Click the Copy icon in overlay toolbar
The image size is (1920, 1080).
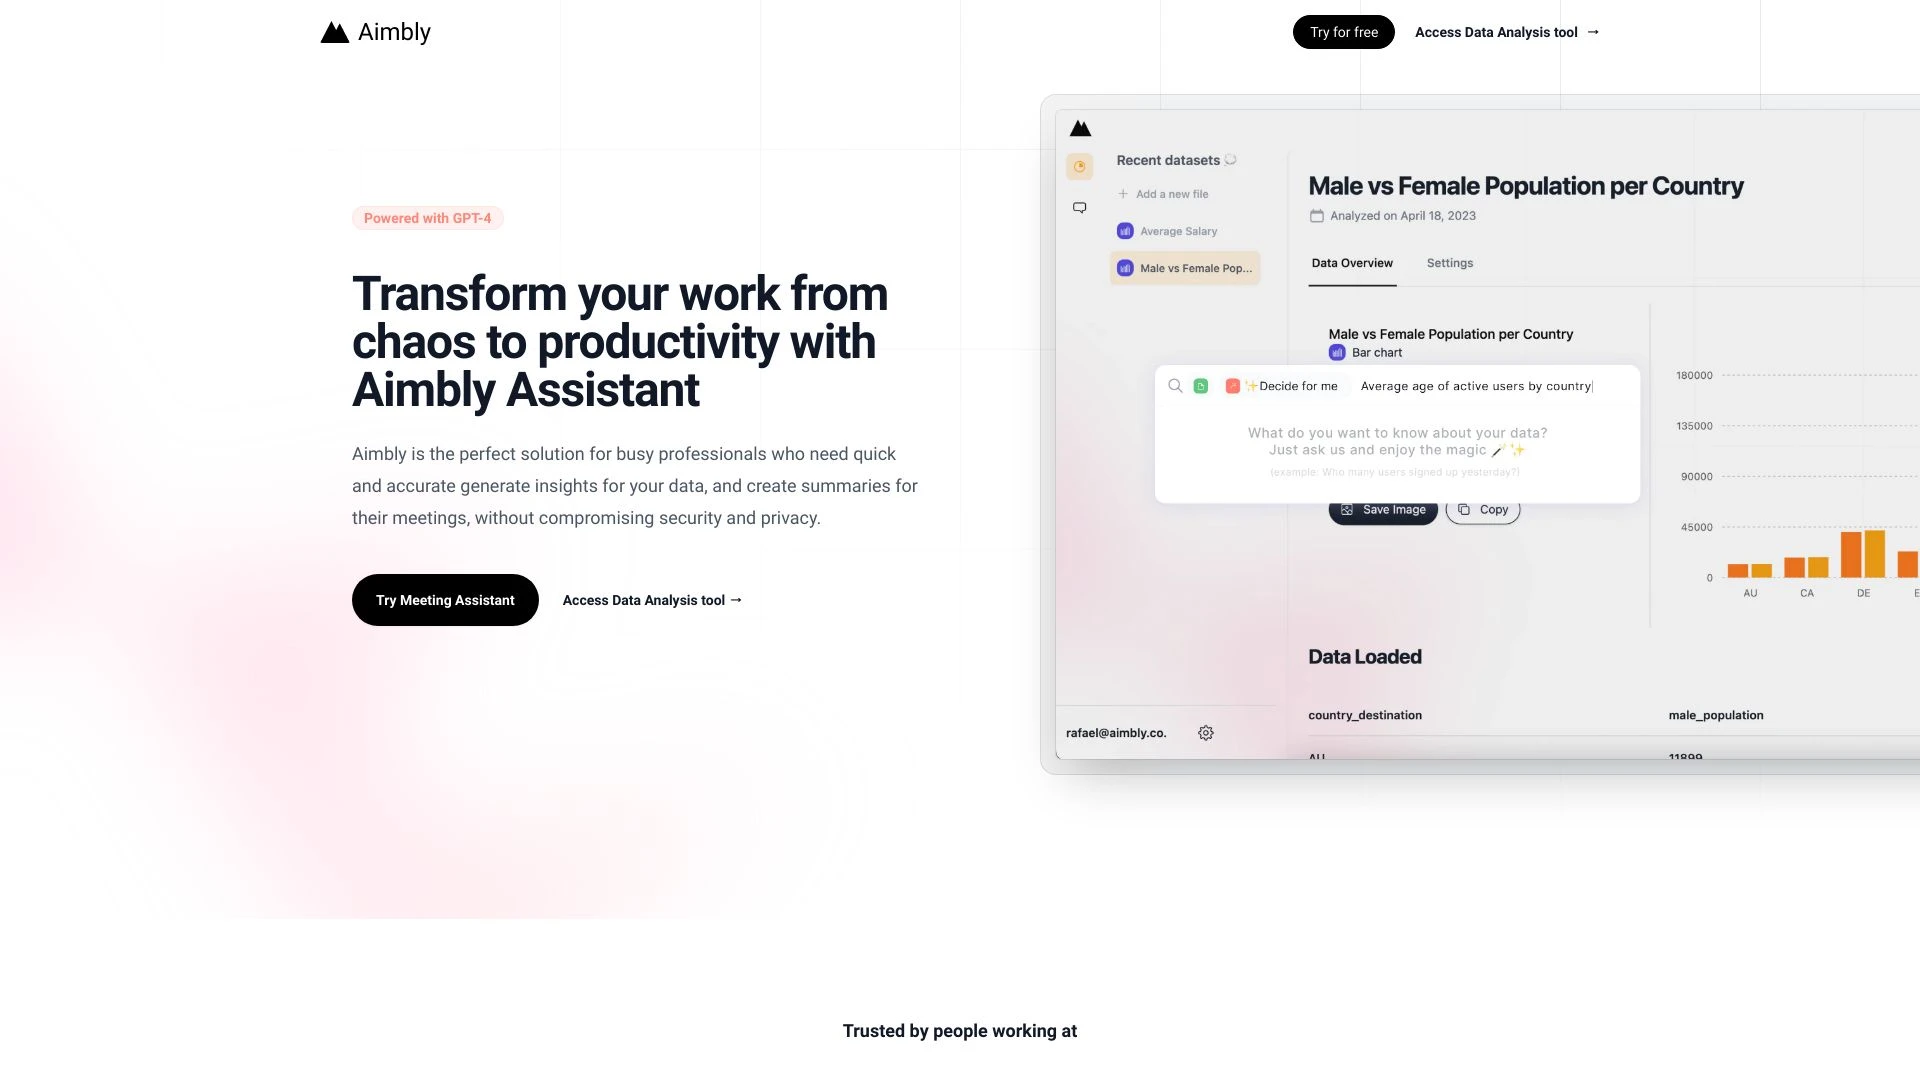point(1464,509)
